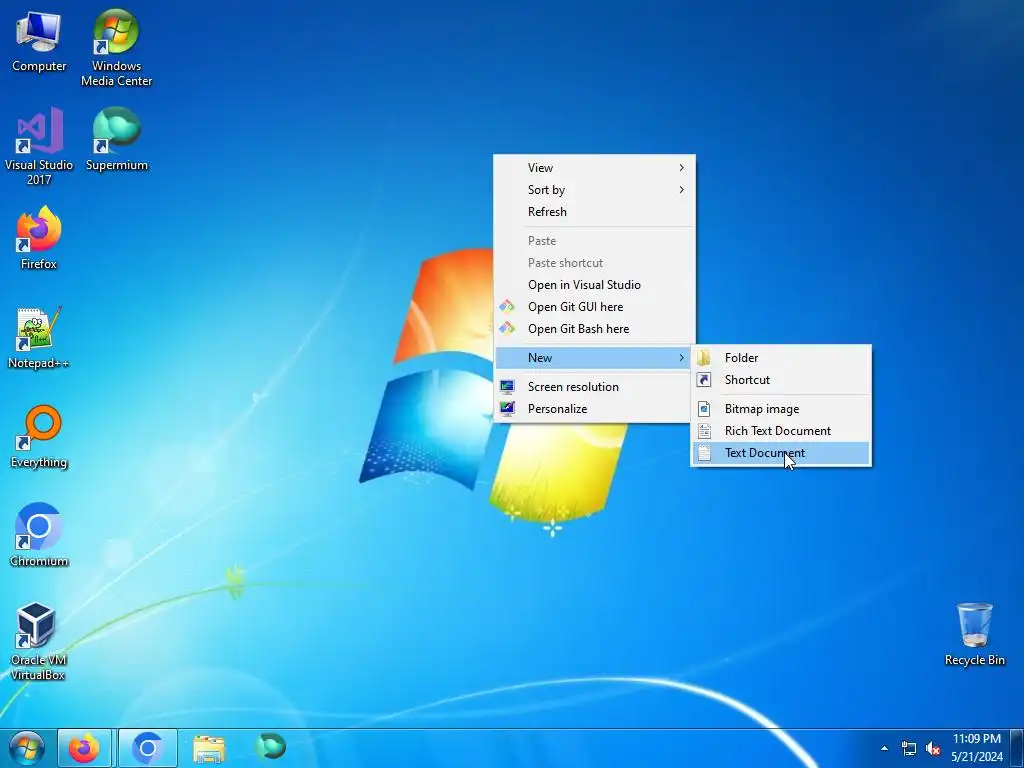The image size is (1024, 768).
Task: Select the Computer desktop icon
Action: [x=39, y=40]
